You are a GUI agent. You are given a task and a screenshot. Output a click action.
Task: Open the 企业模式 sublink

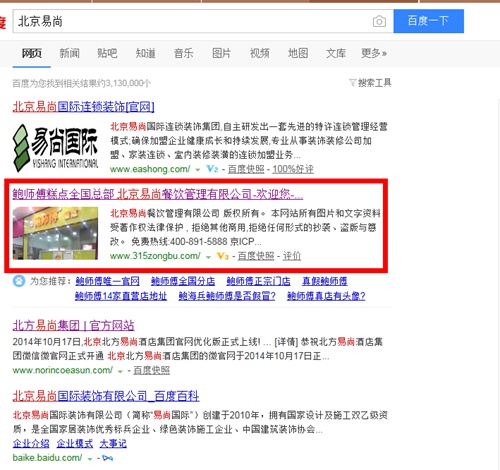(x=75, y=444)
